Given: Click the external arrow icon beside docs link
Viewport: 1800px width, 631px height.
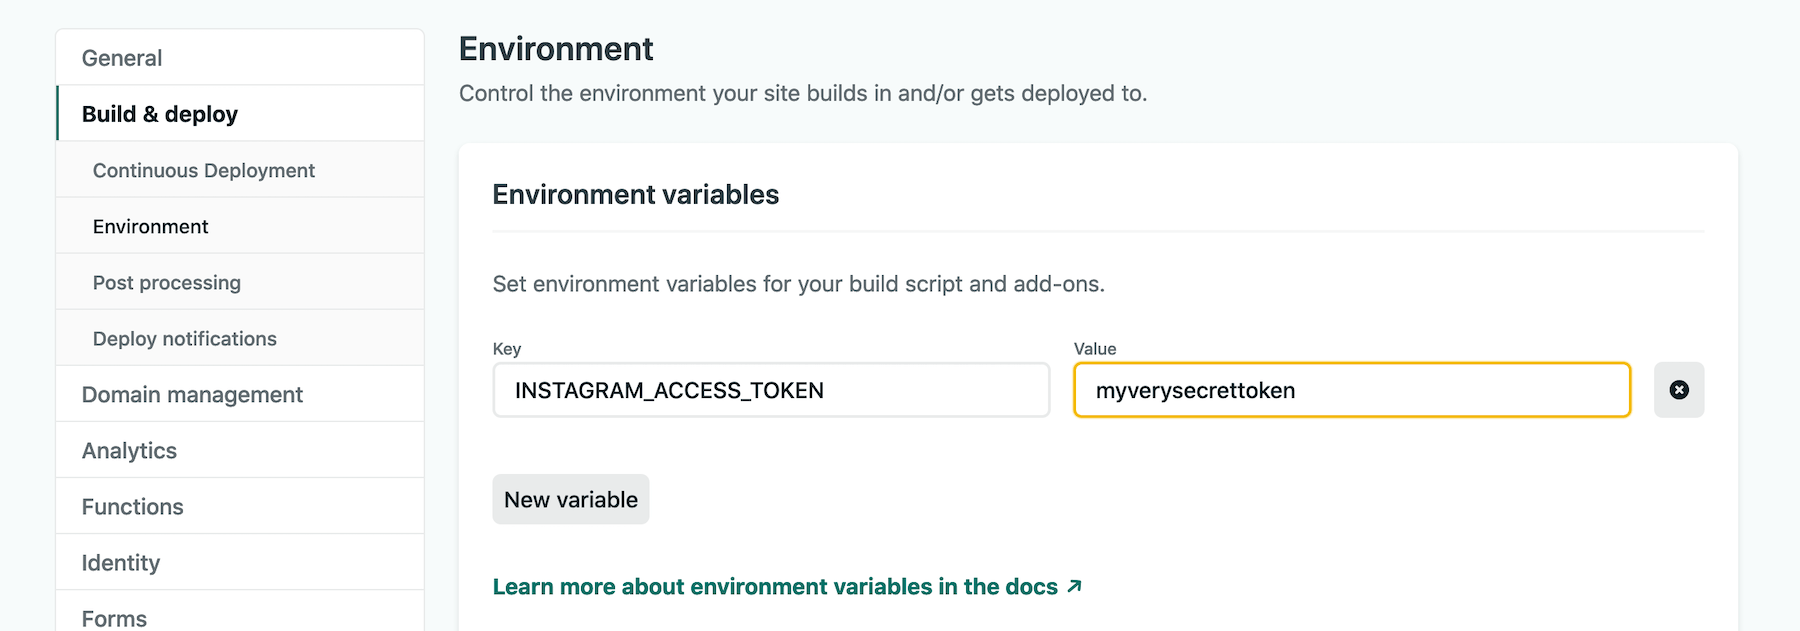Looking at the screenshot, I should (x=1074, y=586).
